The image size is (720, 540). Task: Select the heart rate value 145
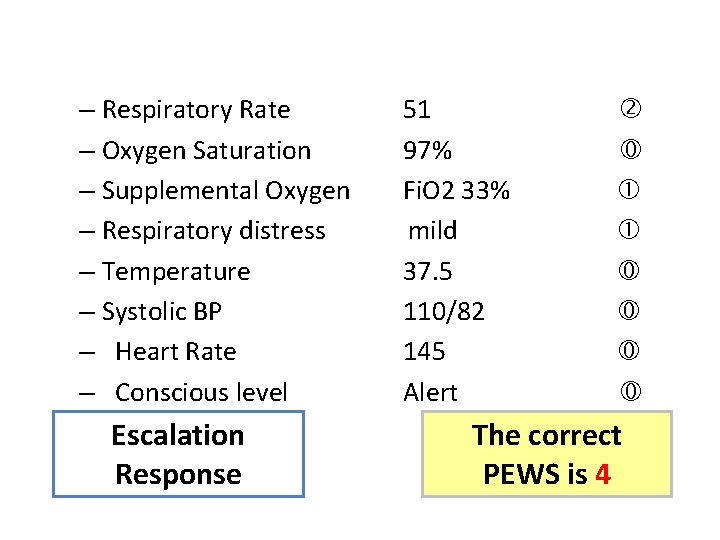[x=424, y=352]
